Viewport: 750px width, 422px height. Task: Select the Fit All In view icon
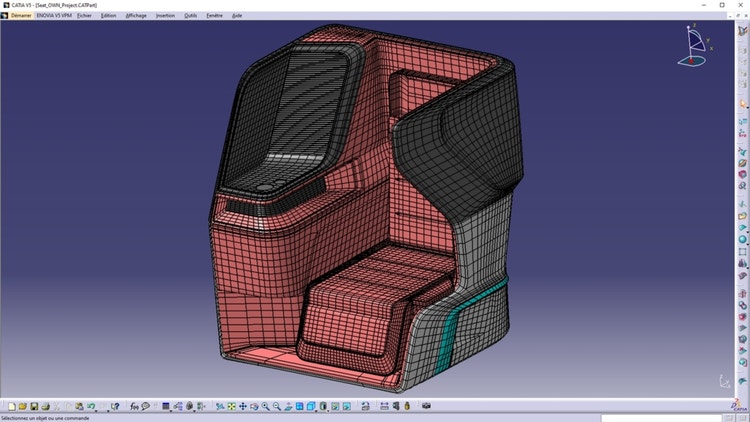point(231,407)
